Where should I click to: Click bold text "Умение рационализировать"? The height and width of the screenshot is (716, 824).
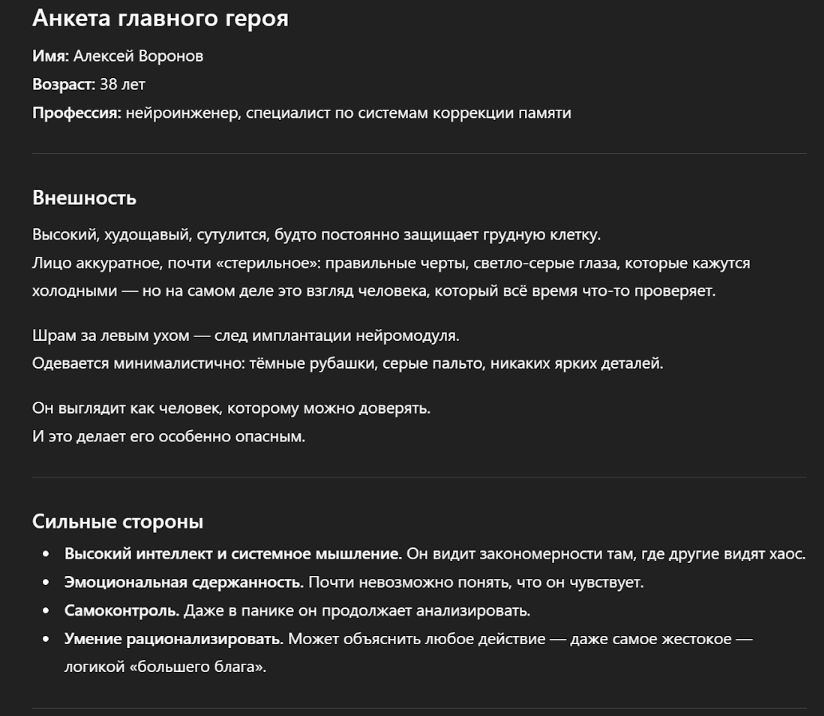pyautogui.click(x=172, y=638)
